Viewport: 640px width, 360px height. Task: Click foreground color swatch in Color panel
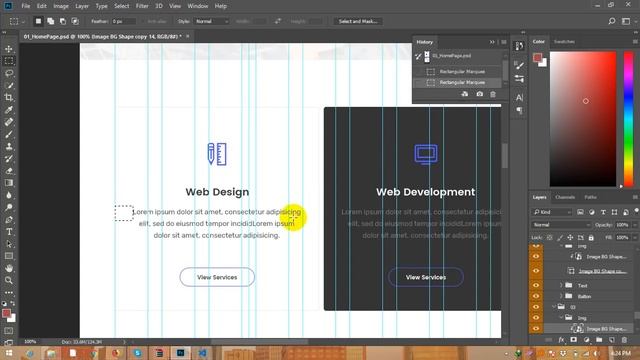pyautogui.click(x=538, y=58)
